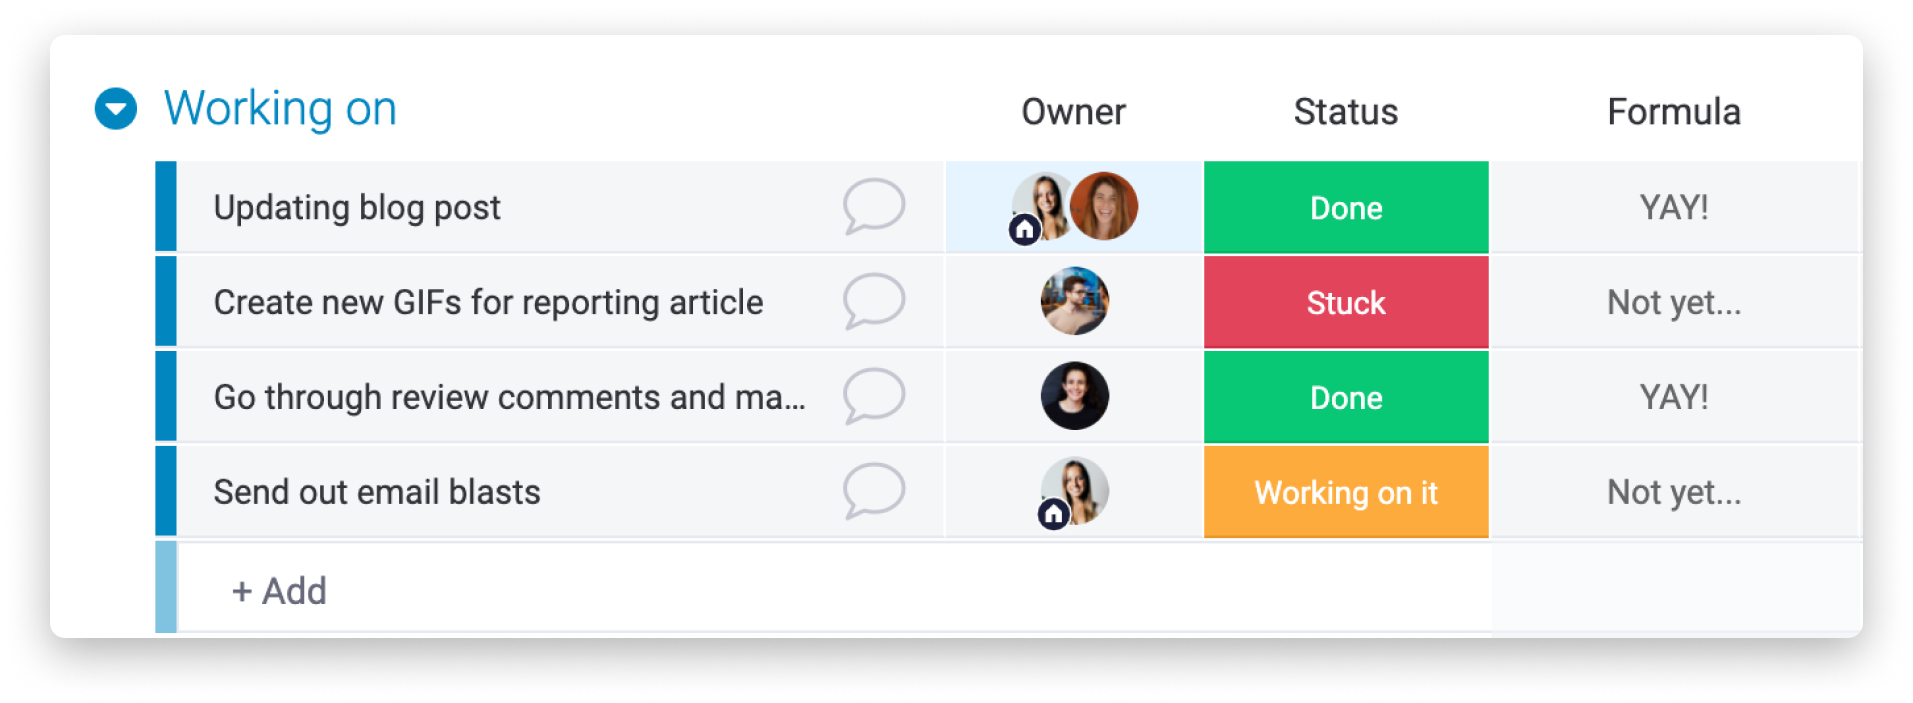Open comments for Send out email blasts
Viewport: 1913px width, 703px height.
tap(873, 491)
